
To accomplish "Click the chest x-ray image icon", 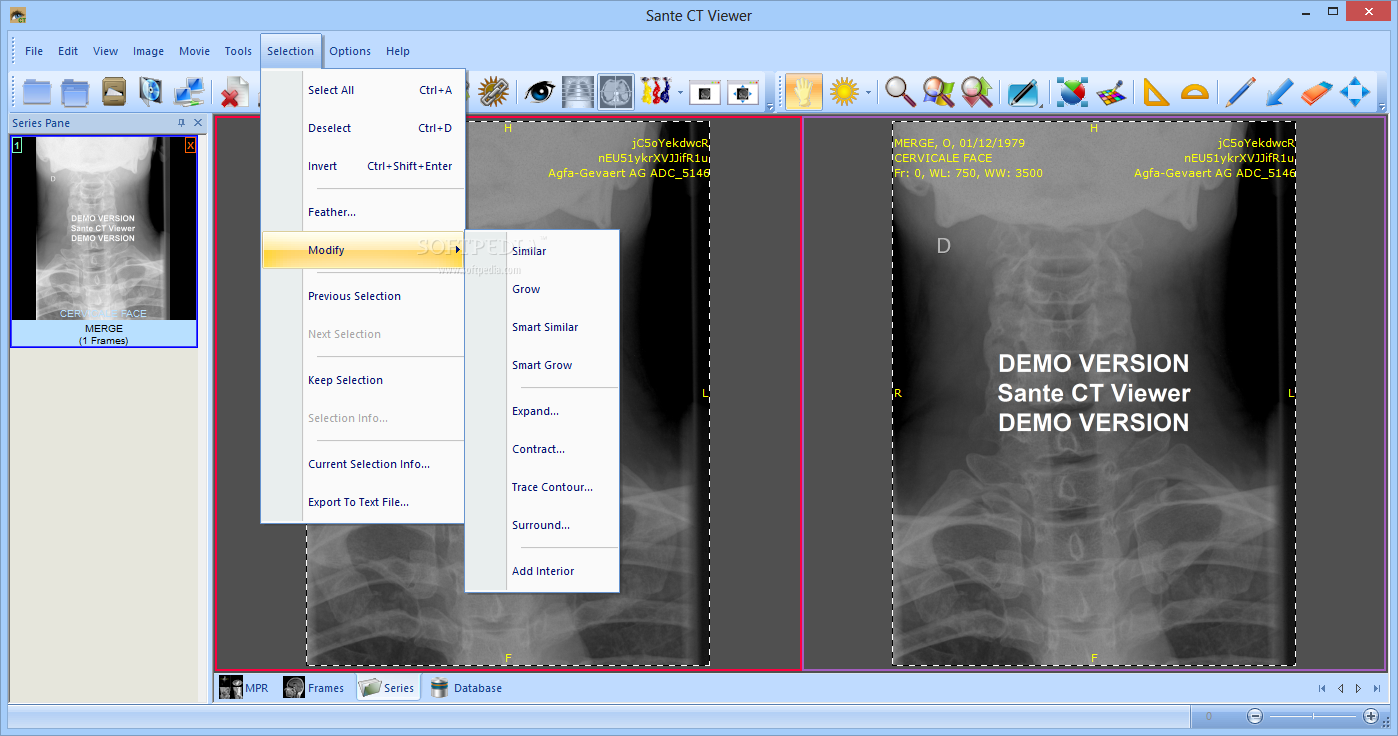I will pyautogui.click(x=578, y=92).
